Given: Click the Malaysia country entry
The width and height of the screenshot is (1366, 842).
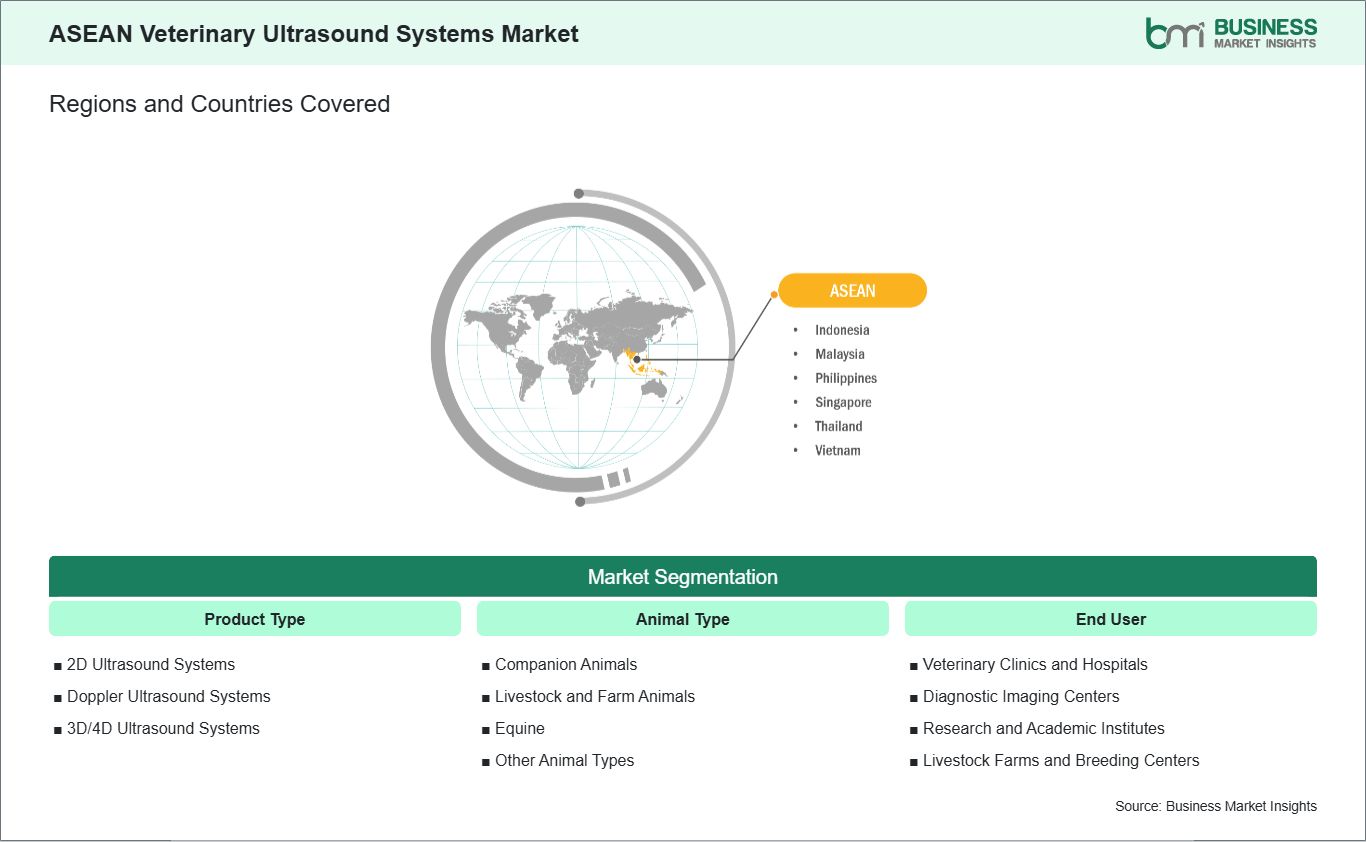Looking at the screenshot, I should click(x=840, y=354).
